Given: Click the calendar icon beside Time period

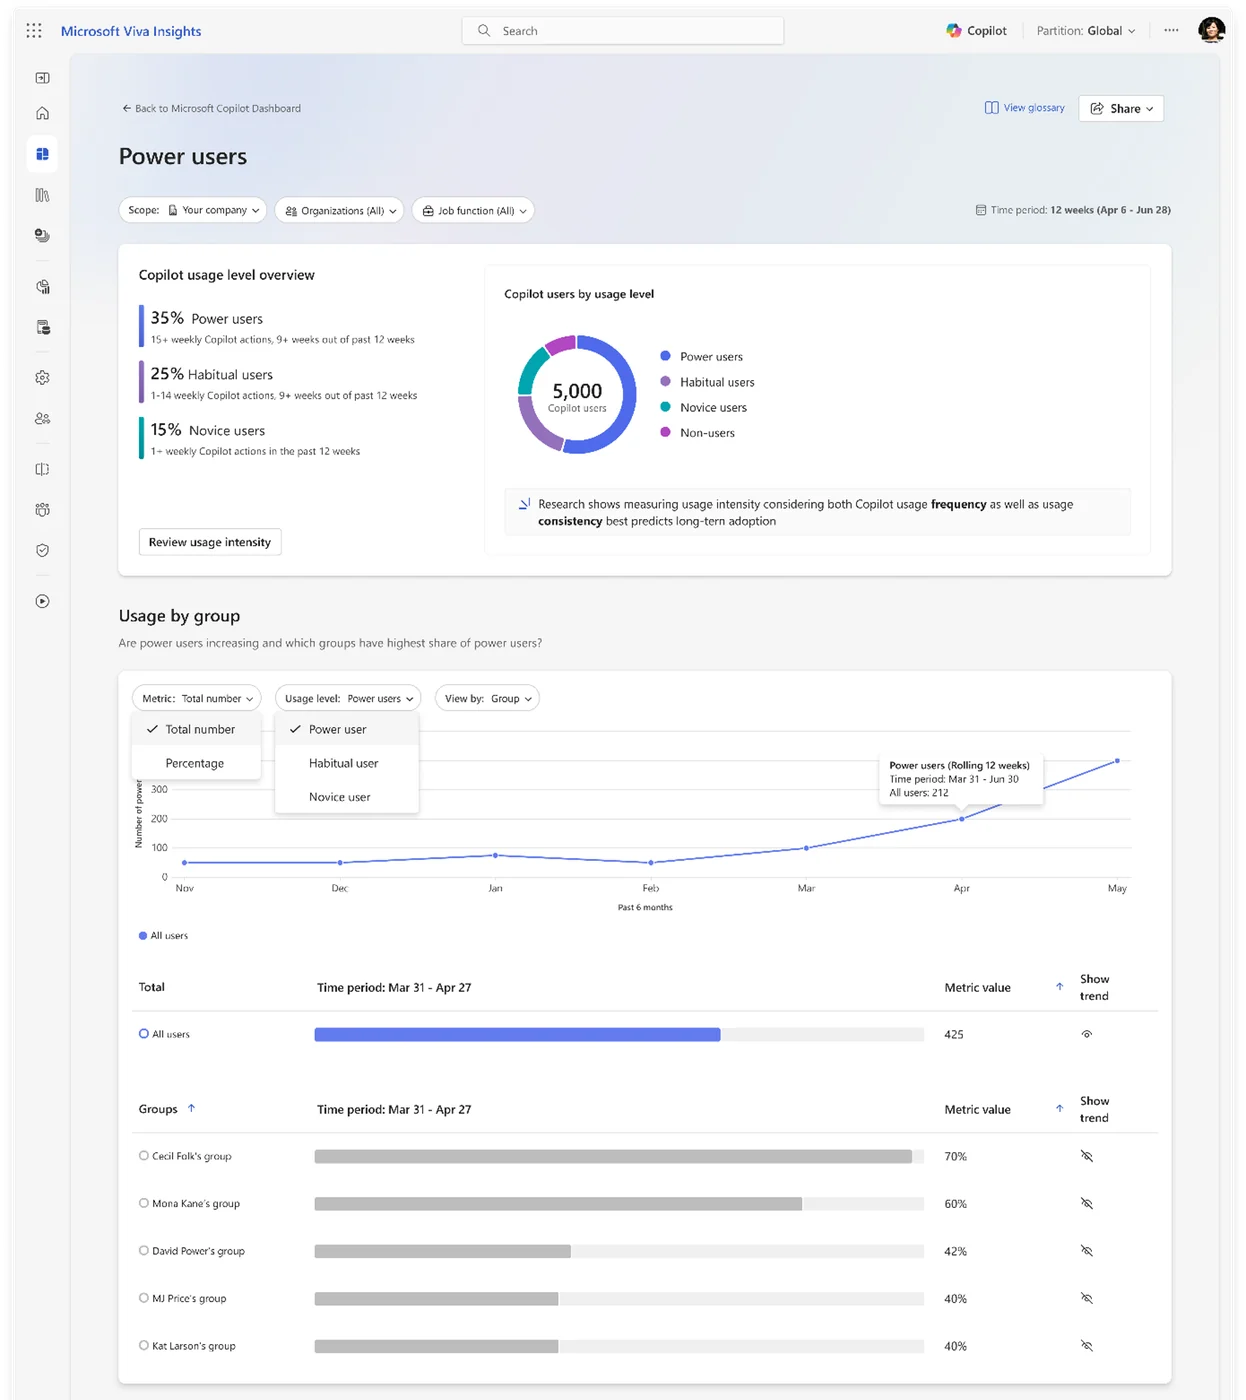Looking at the screenshot, I should 980,210.
